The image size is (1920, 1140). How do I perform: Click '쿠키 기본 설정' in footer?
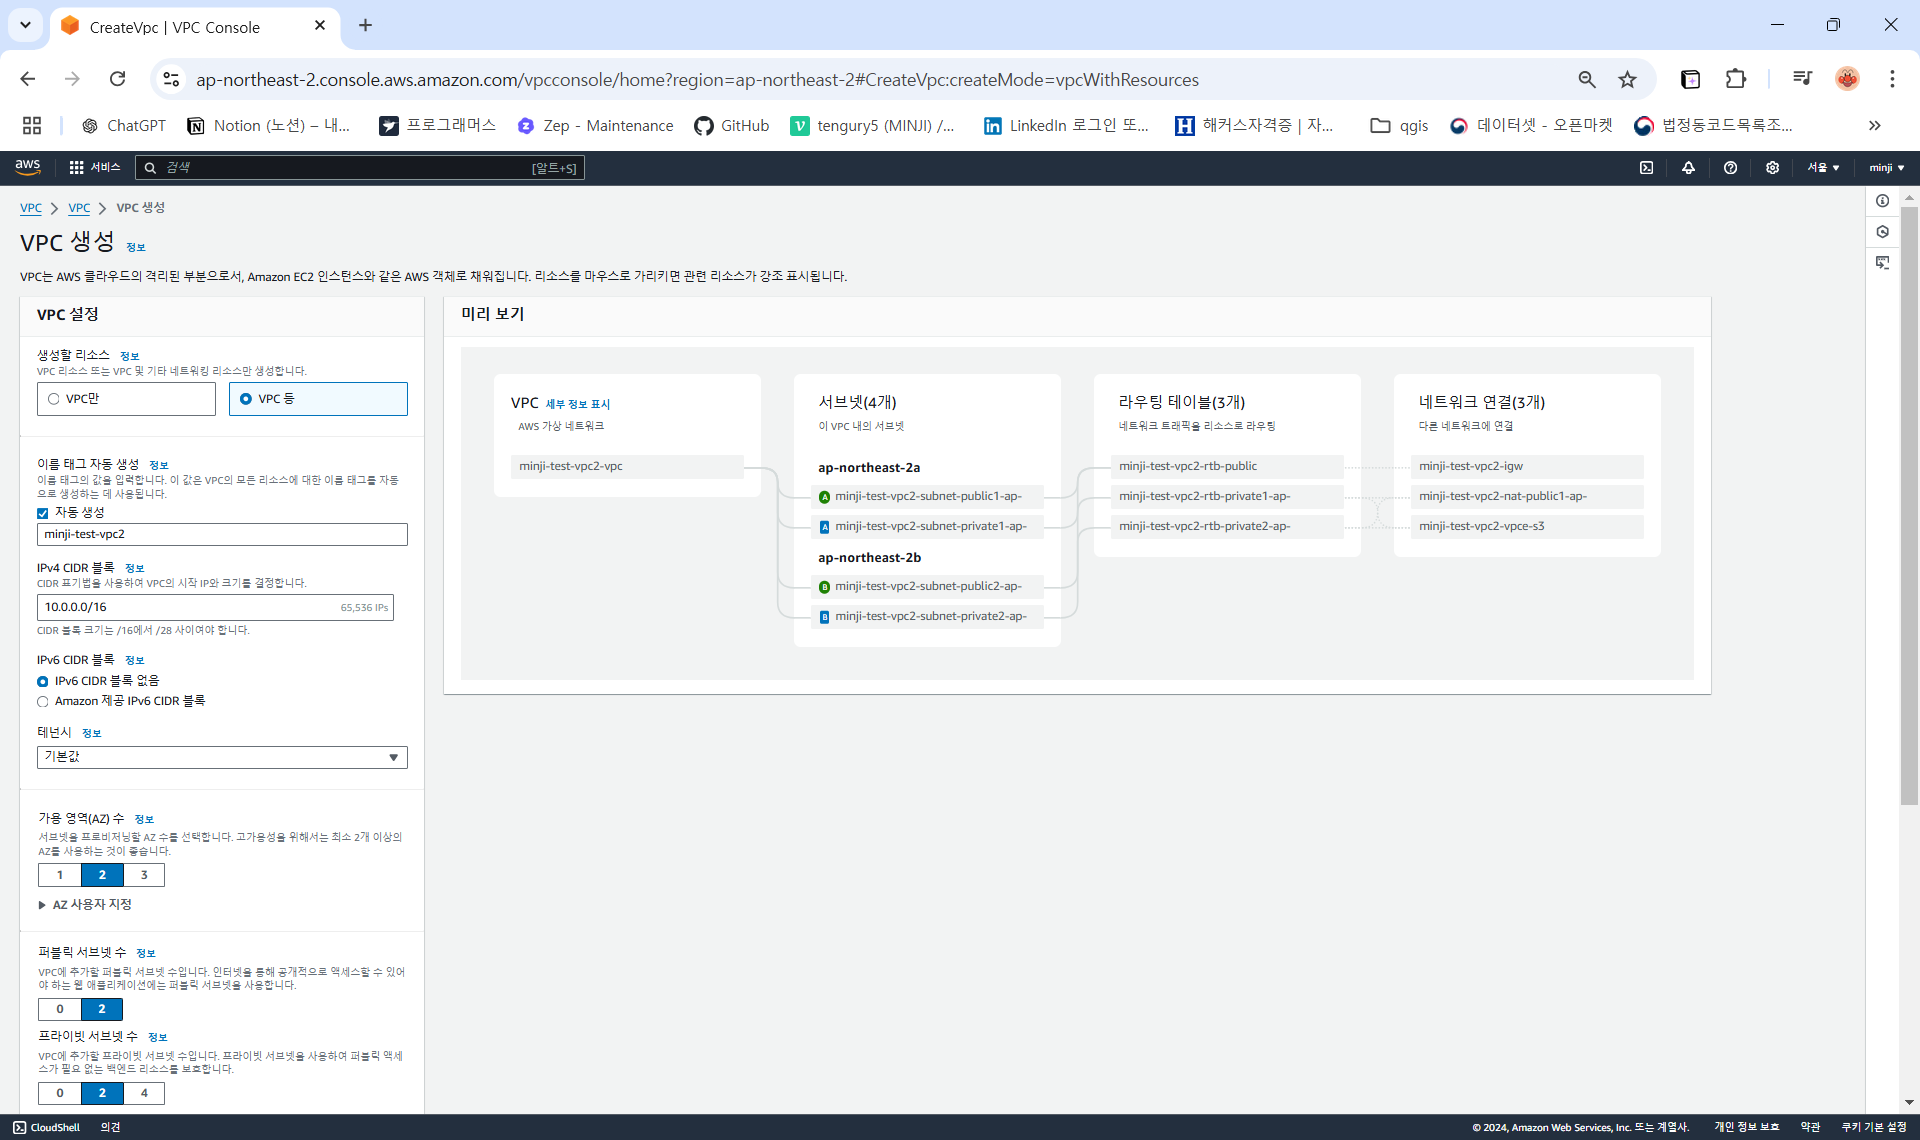[1874, 1127]
